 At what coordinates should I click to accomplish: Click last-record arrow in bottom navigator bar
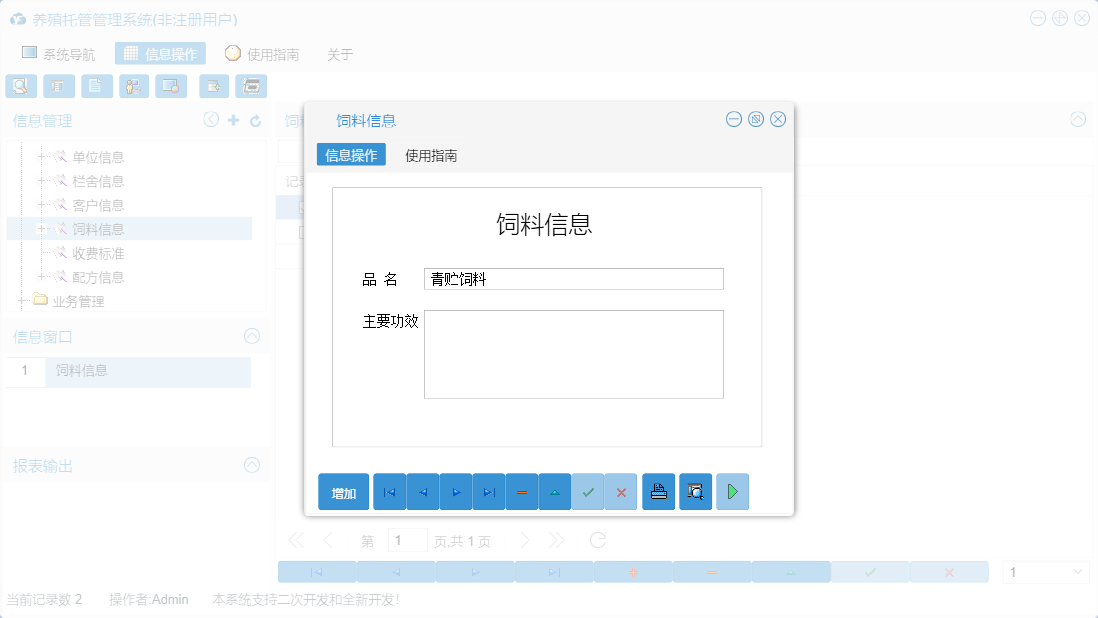(x=554, y=573)
